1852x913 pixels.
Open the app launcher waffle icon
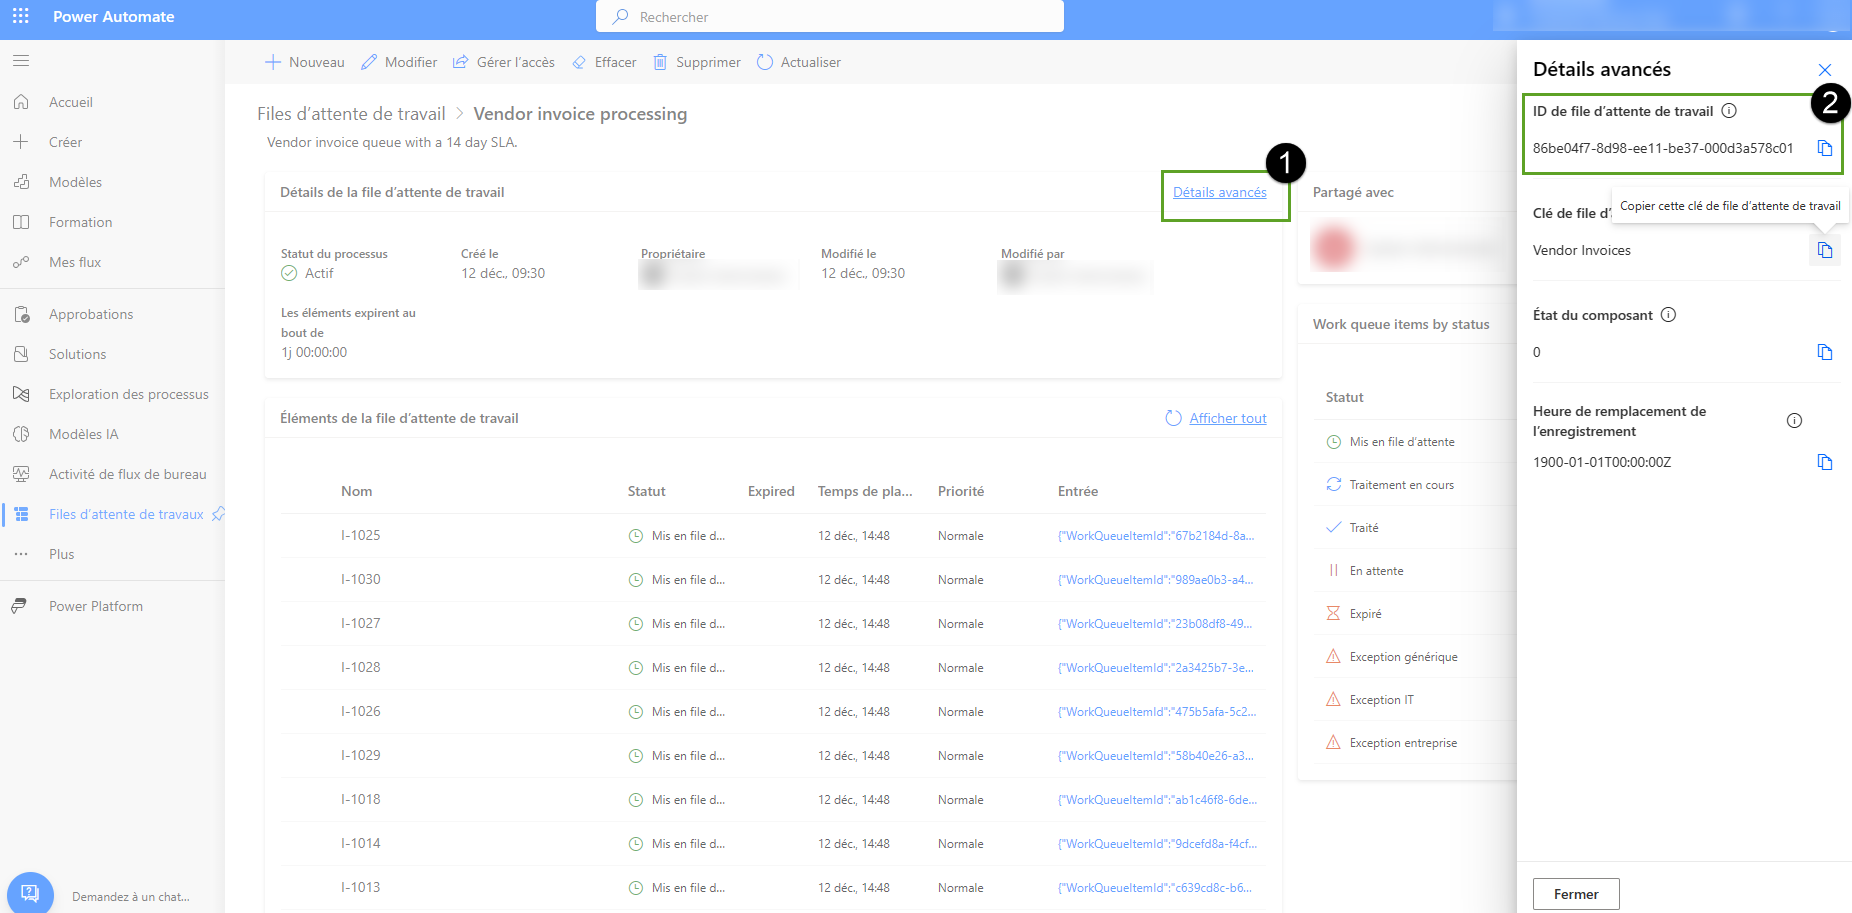pyautogui.click(x=21, y=16)
